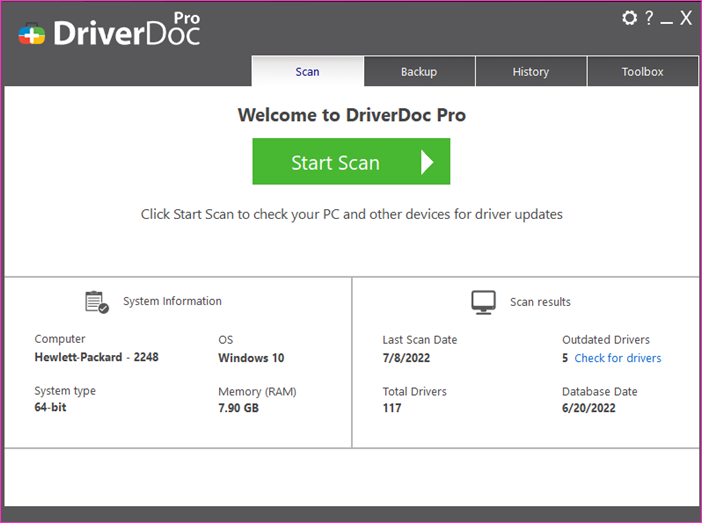Select the Windows 10 OS value

pos(251,358)
